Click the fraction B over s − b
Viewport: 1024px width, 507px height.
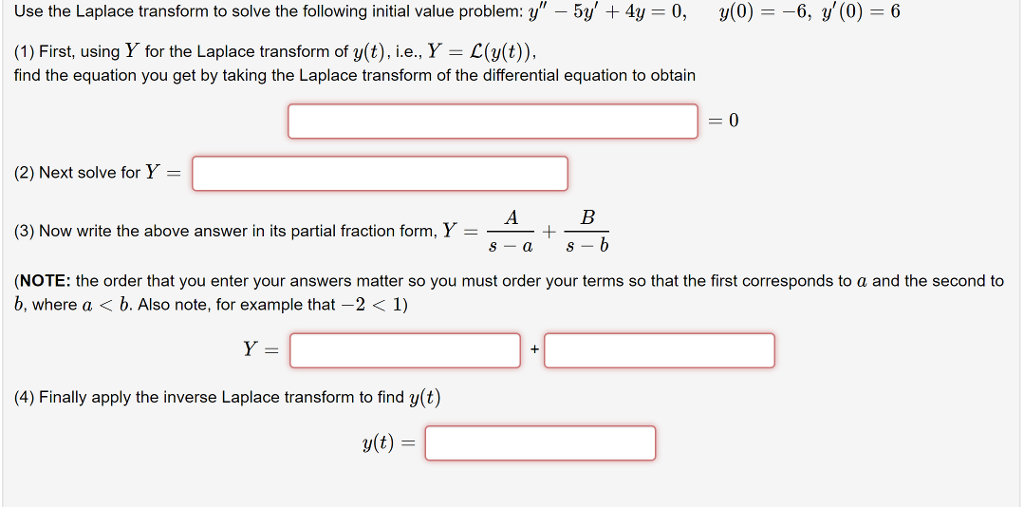click(x=586, y=231)
